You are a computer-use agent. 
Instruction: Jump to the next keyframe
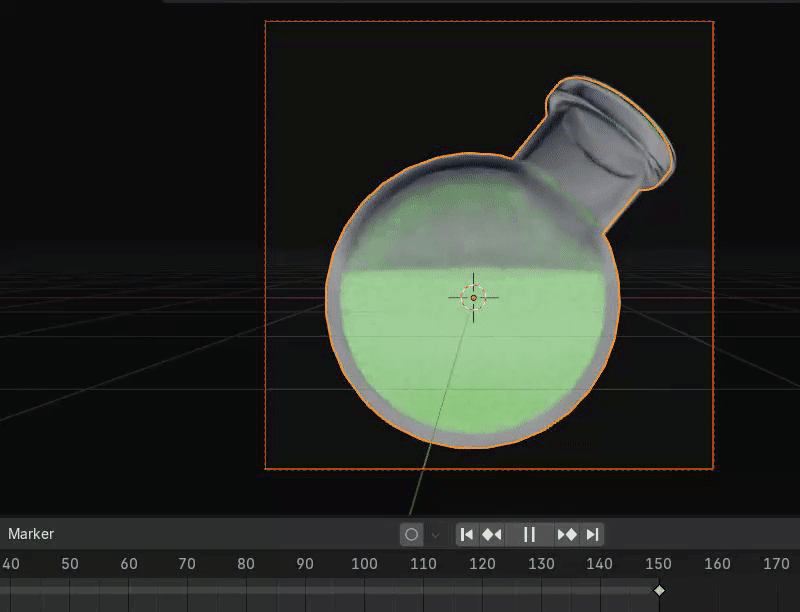click(567, 534)
